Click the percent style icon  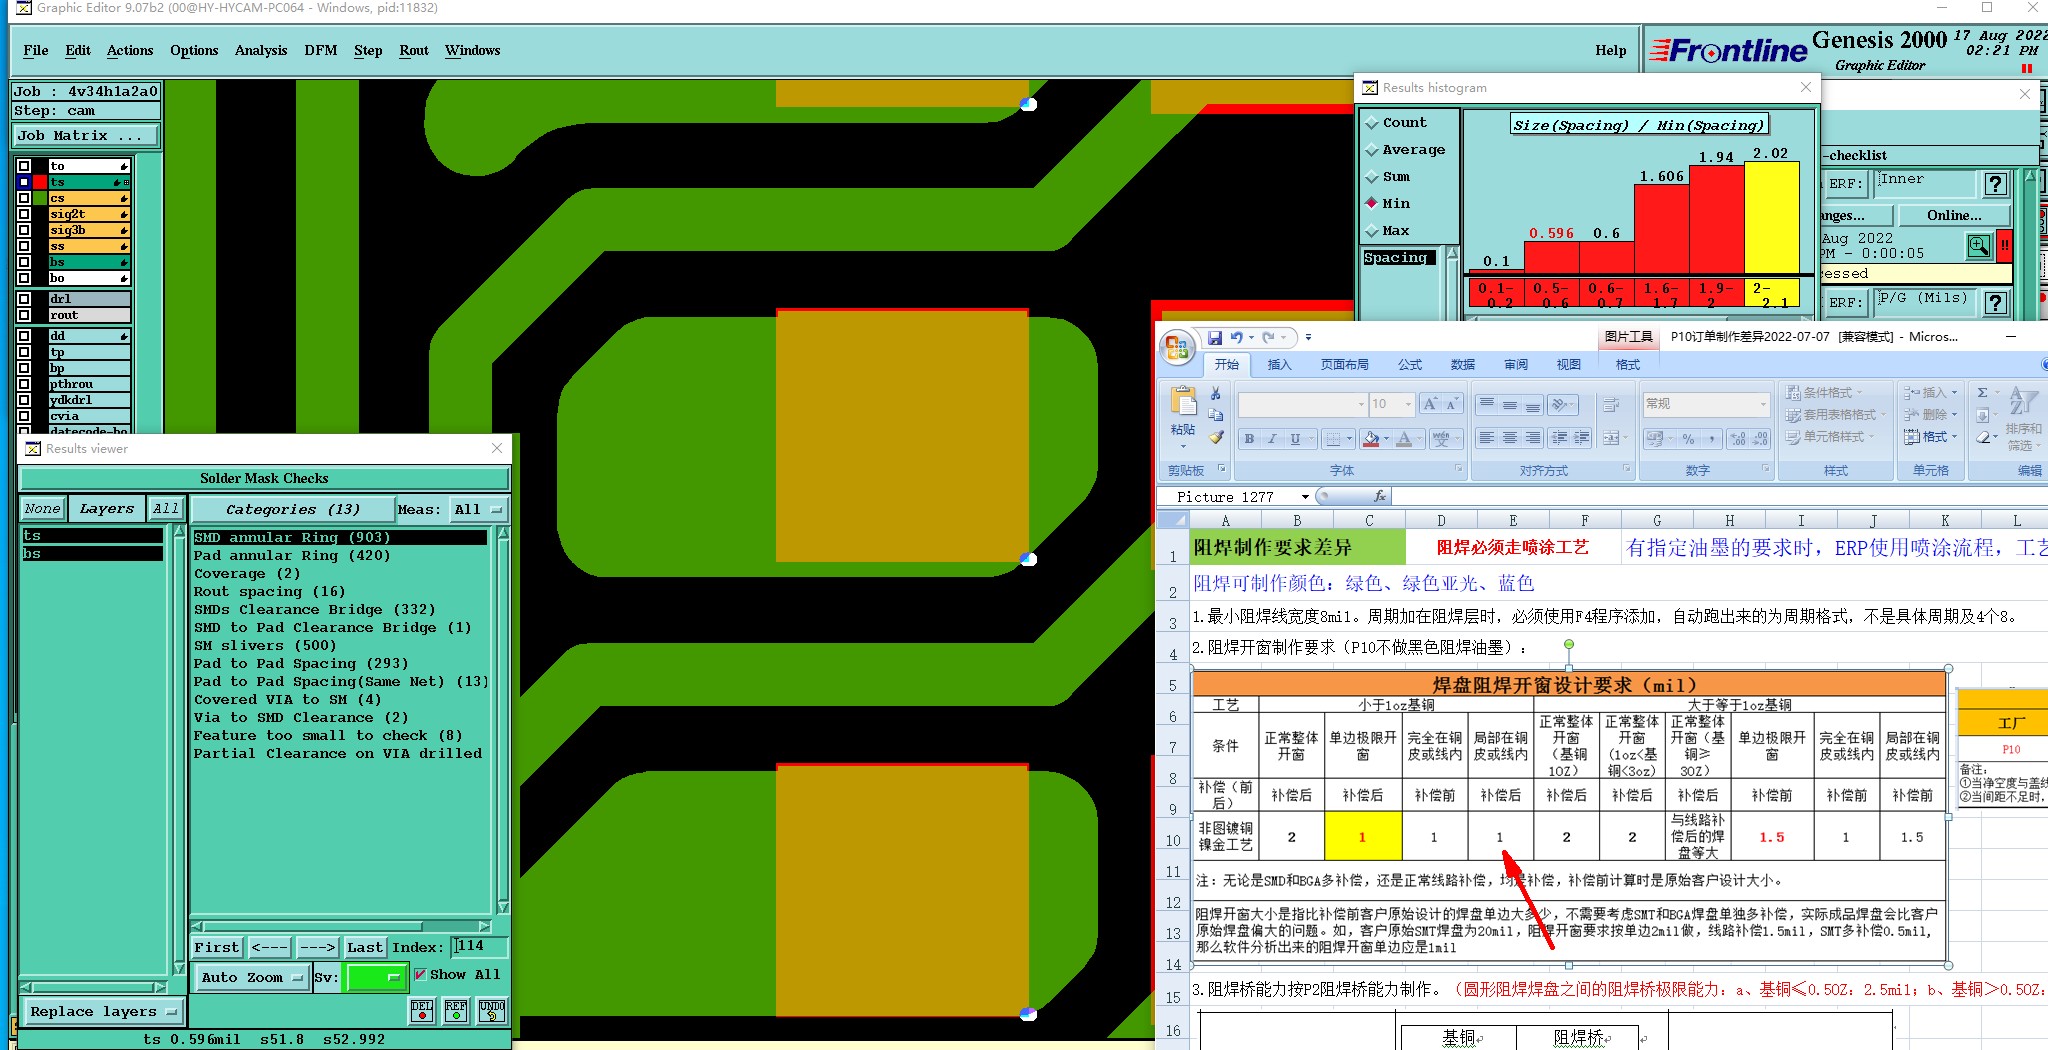click(1688, 439)
